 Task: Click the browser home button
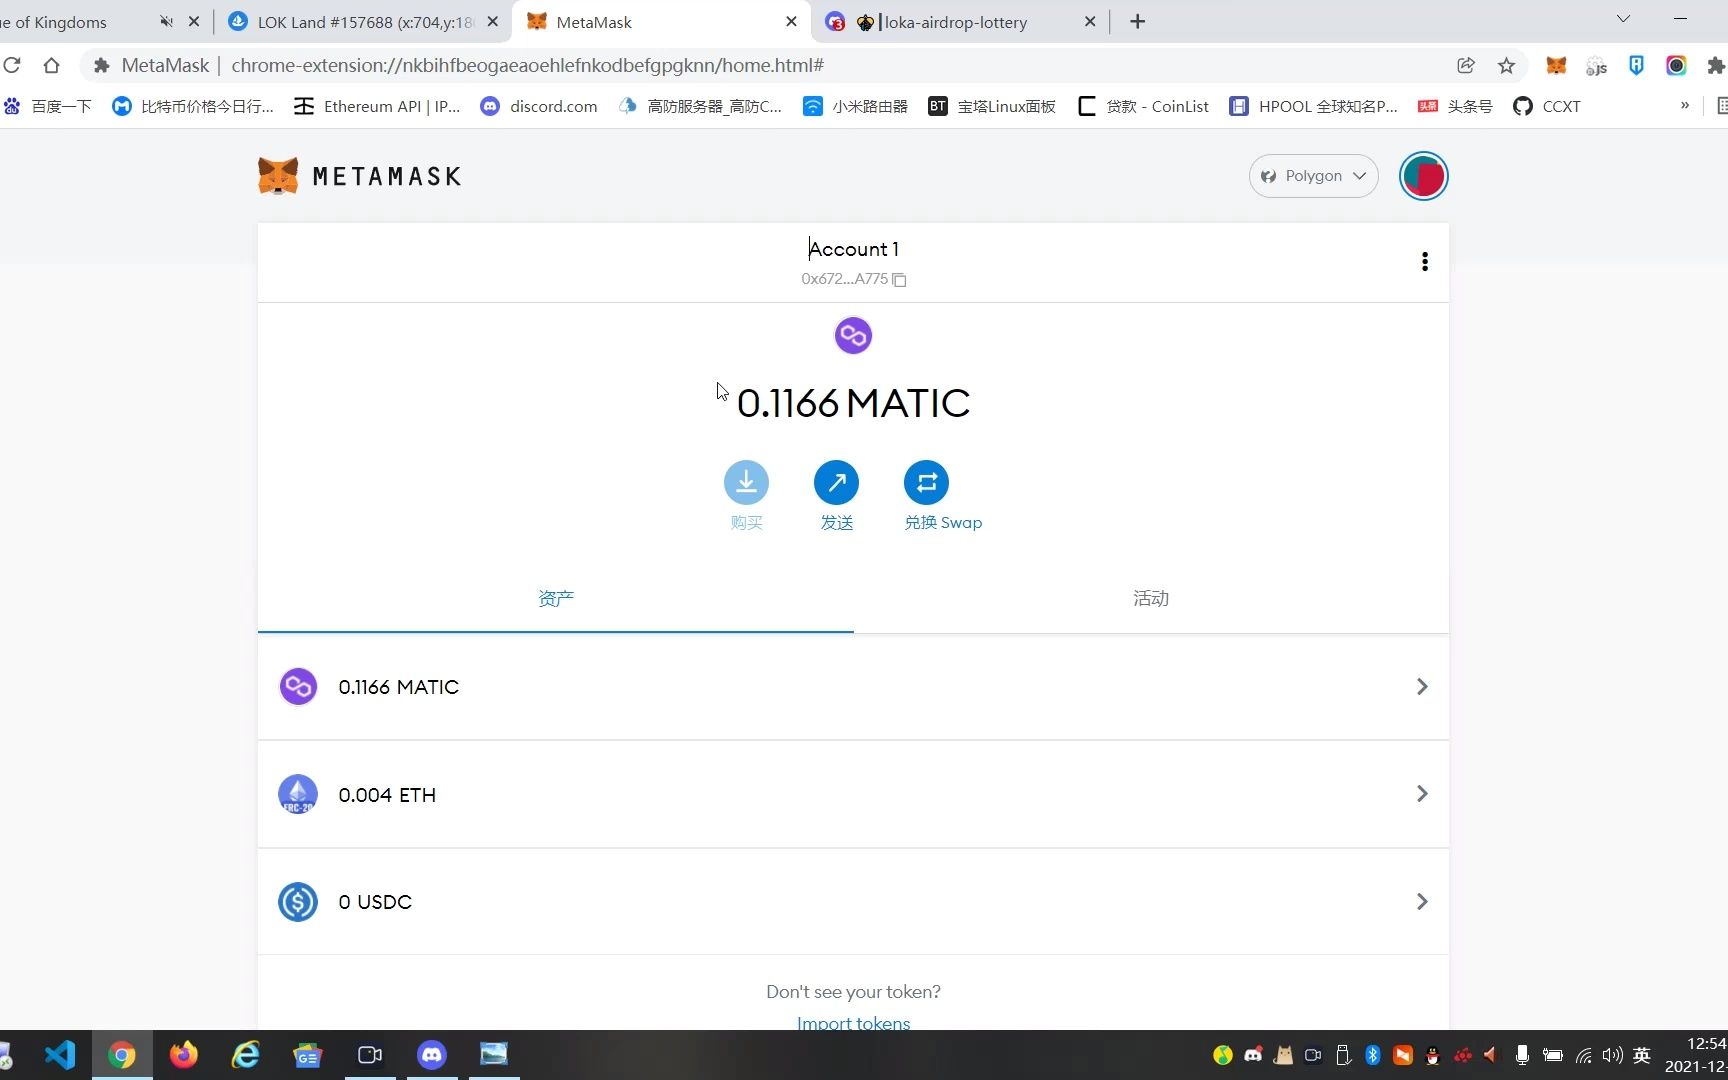(x=51, y=65)
